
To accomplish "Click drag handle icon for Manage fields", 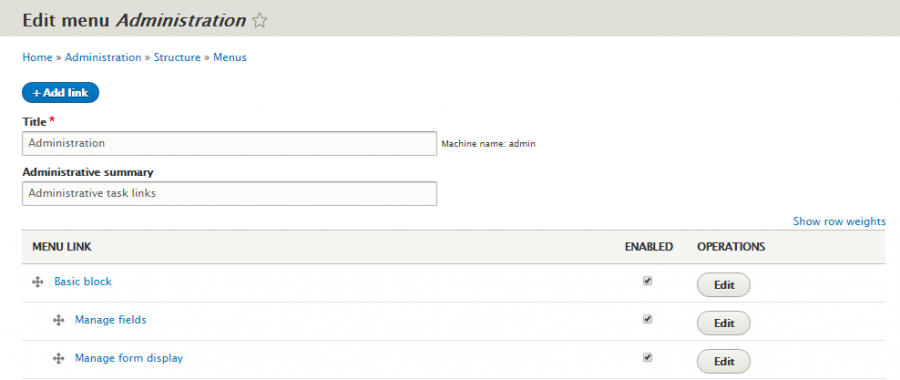I will tap(59, 320).
